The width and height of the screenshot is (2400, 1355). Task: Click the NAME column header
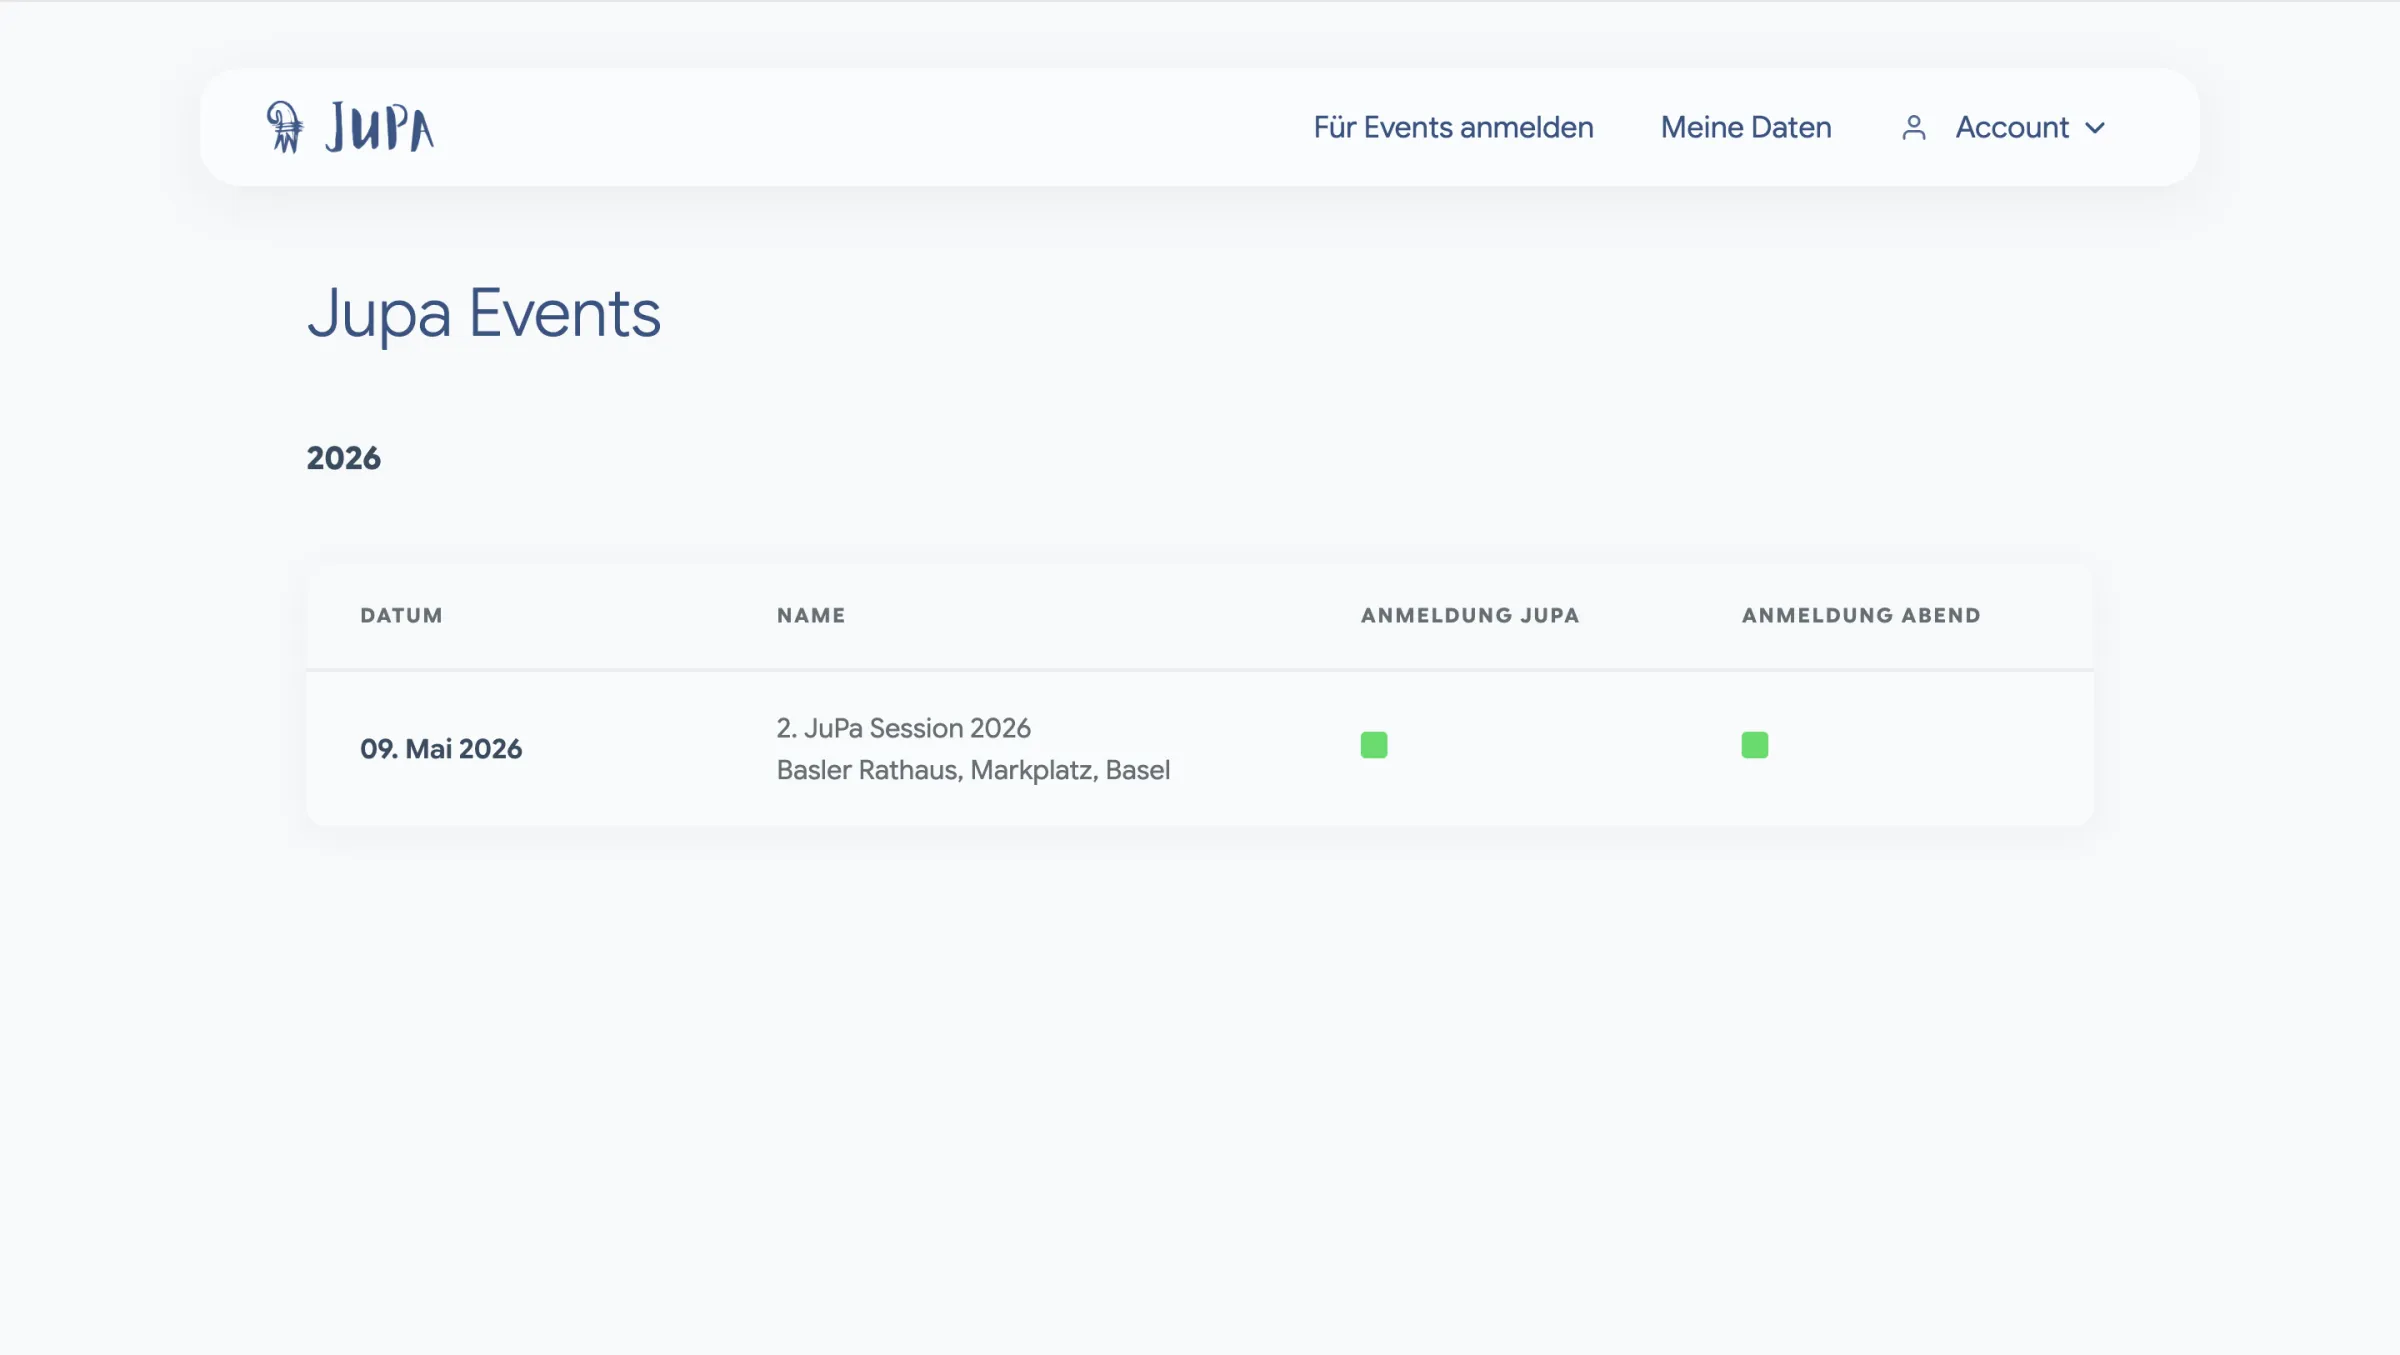coord(810,616)
